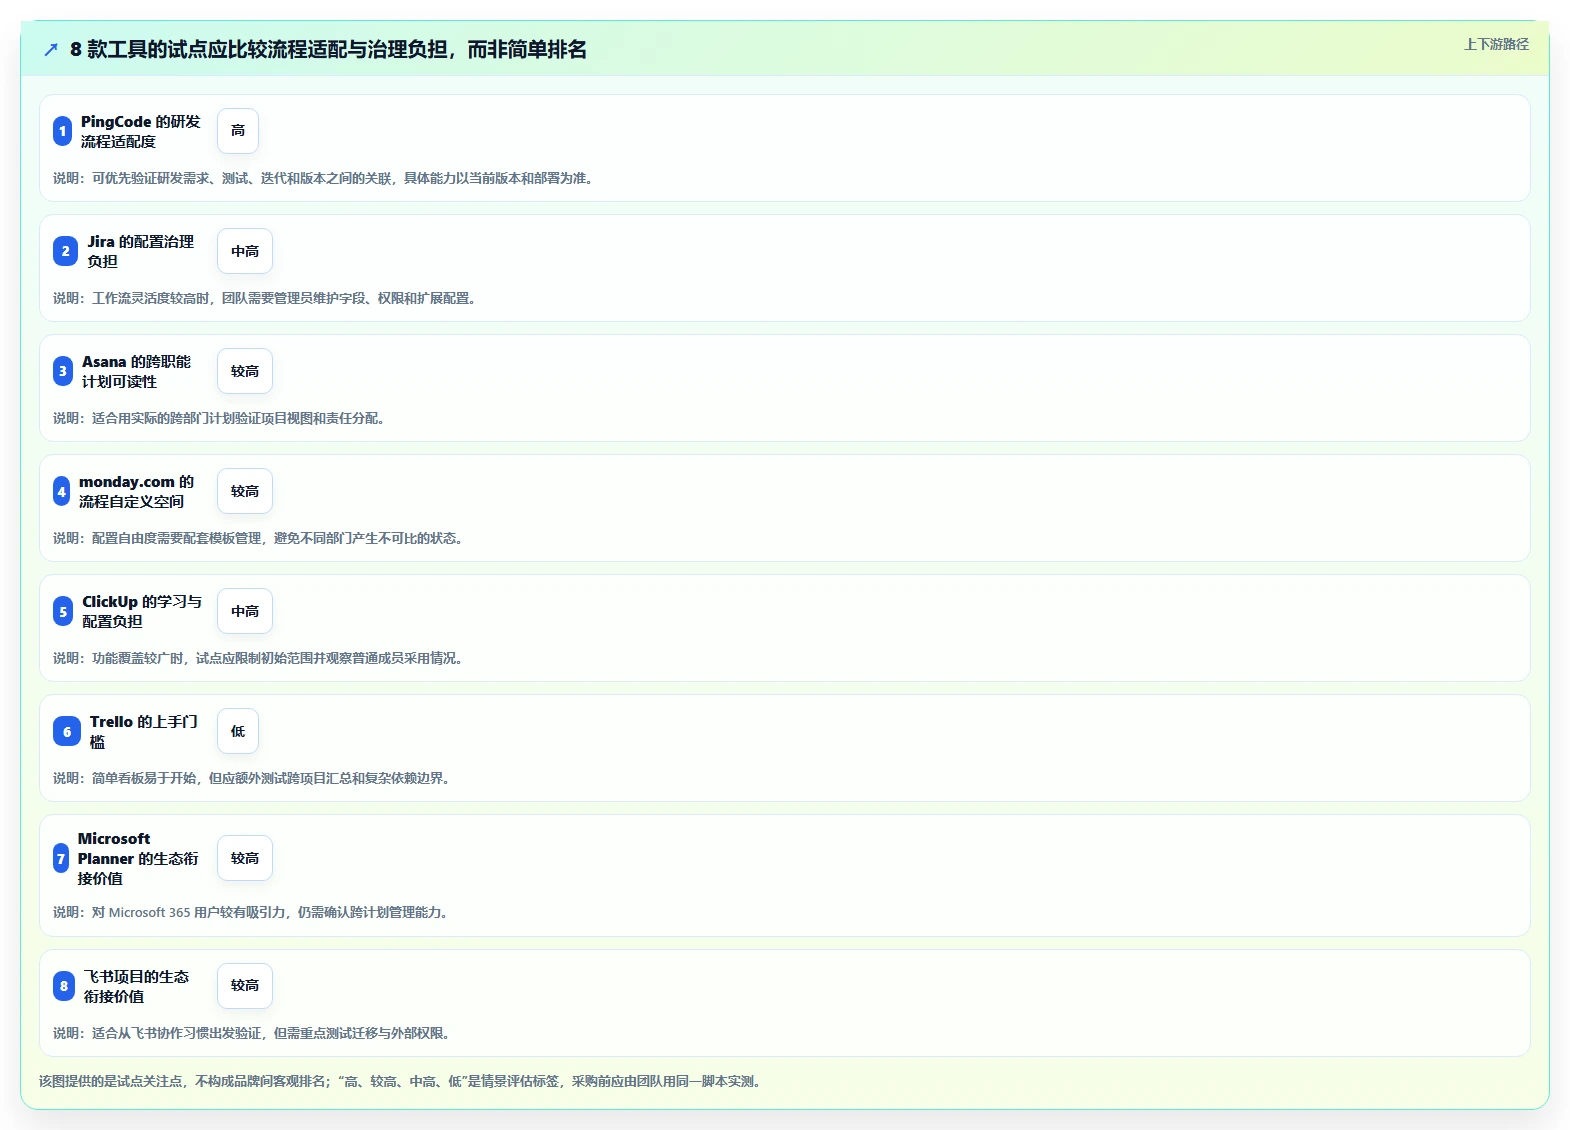This screenshot has width=1570, height=1130.
Task: Click number badge 7 for Microsoft Planner
Action: [x=61, y=858]
